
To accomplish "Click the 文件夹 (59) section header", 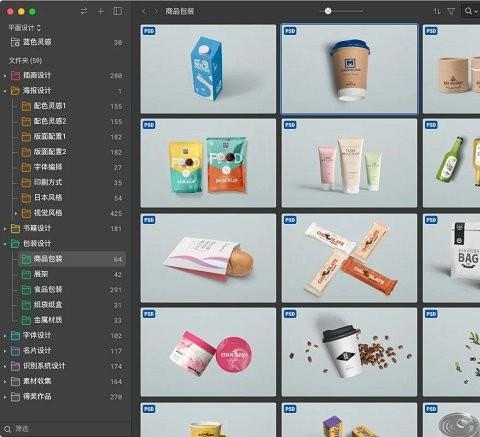I will click(x=25, y=60).
